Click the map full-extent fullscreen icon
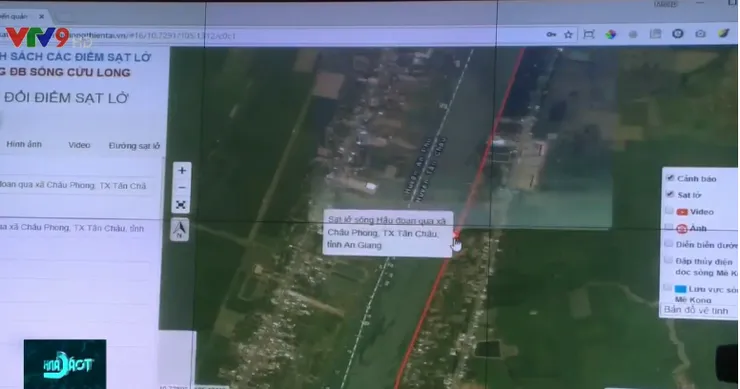This screenshot has height=389, width=740. tap(181, 204)
